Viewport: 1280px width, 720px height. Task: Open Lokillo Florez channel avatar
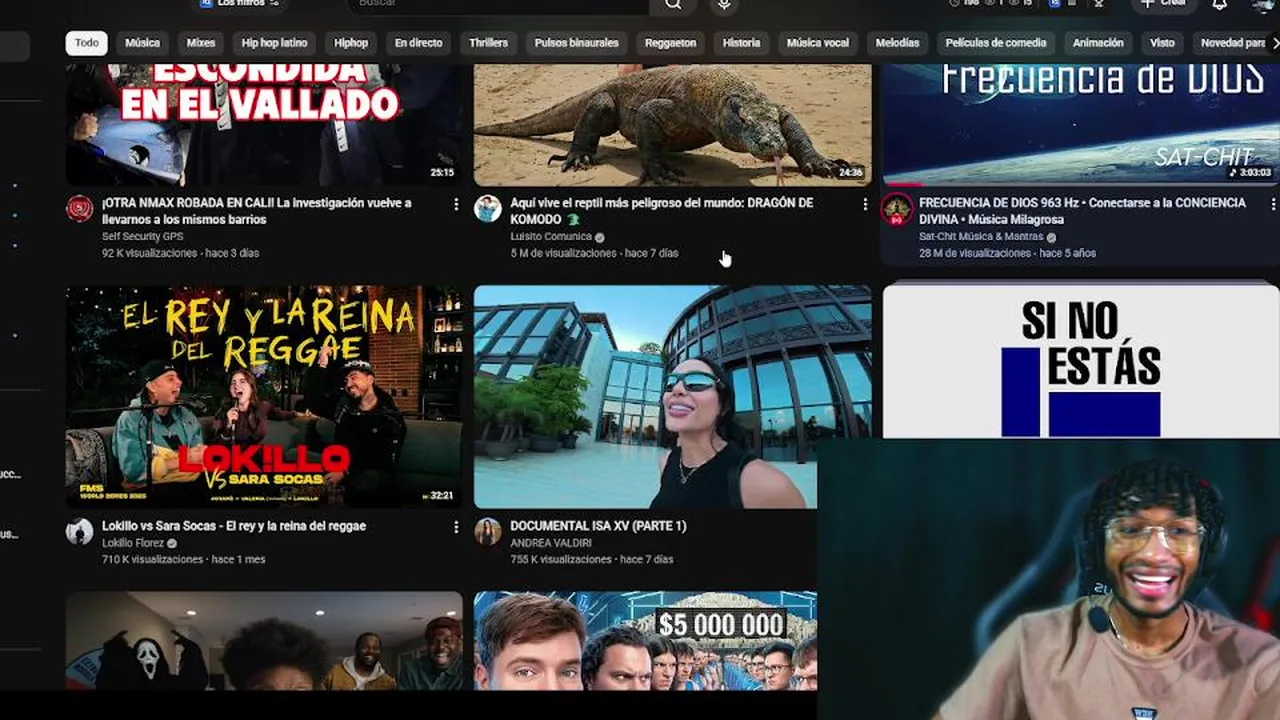[80, 532]
